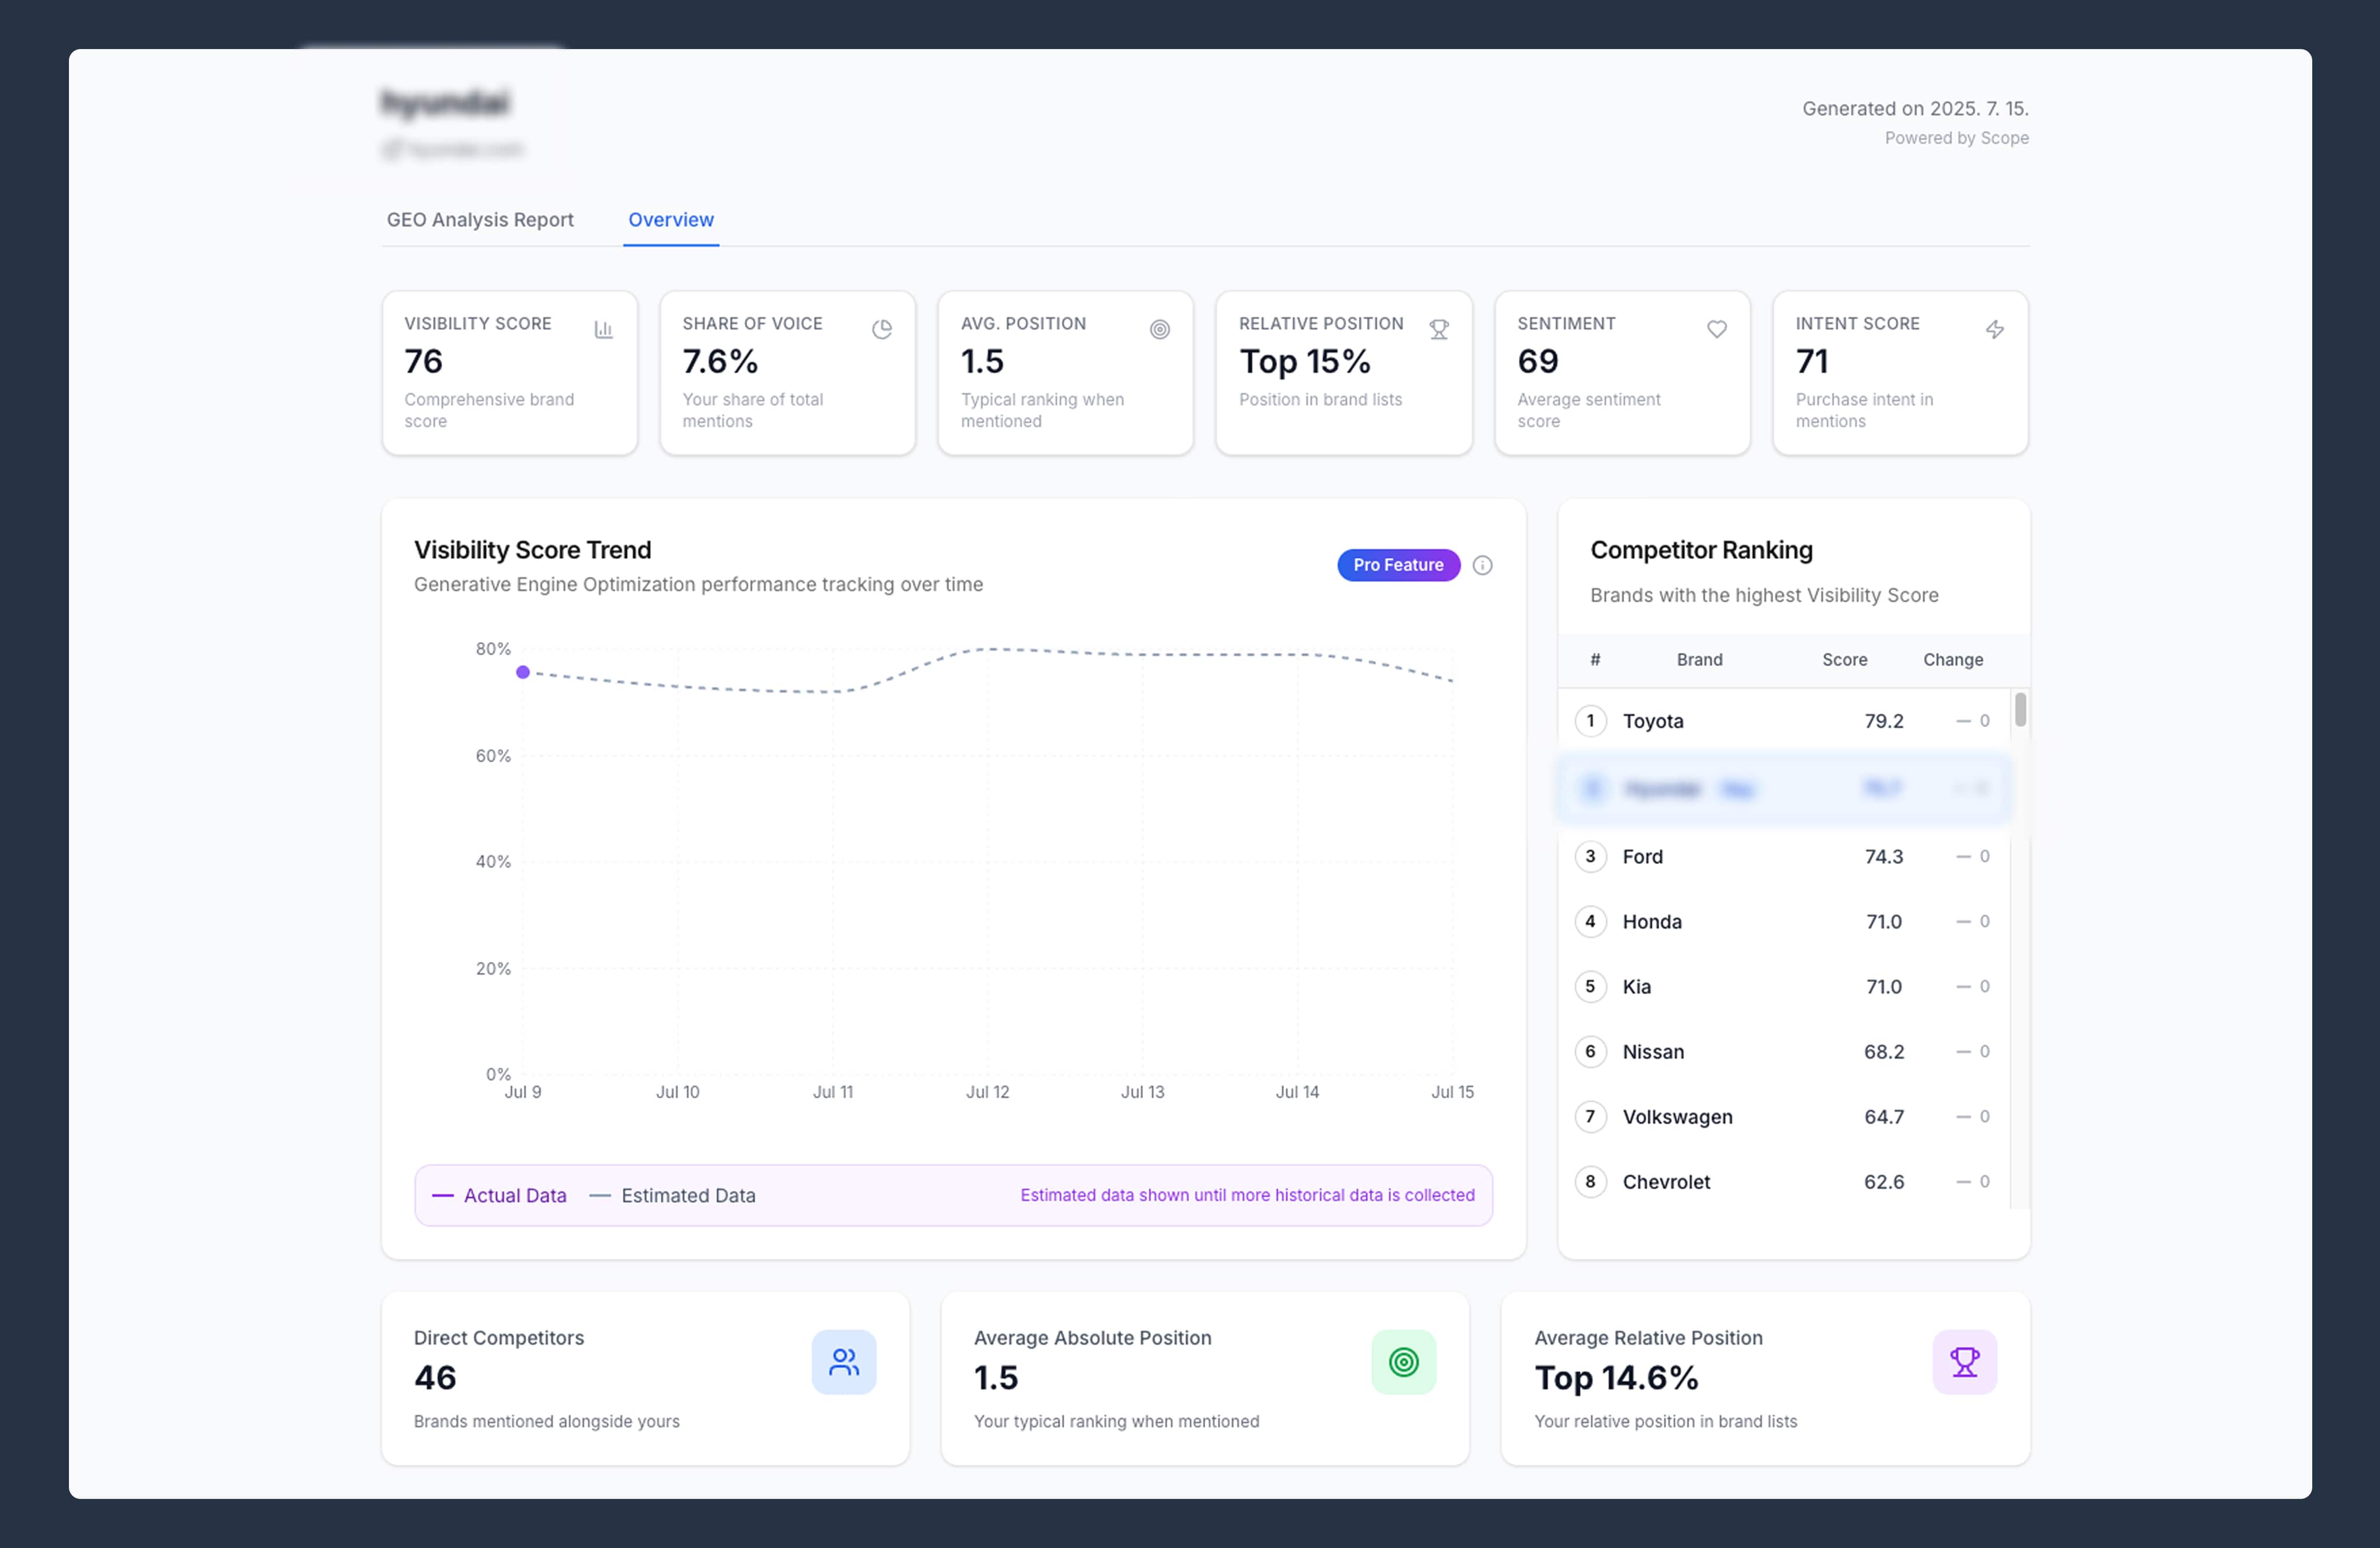This screenshot has height=1548, width=2380.
Task: Select the Overview tab
Action: click(670, 219)
